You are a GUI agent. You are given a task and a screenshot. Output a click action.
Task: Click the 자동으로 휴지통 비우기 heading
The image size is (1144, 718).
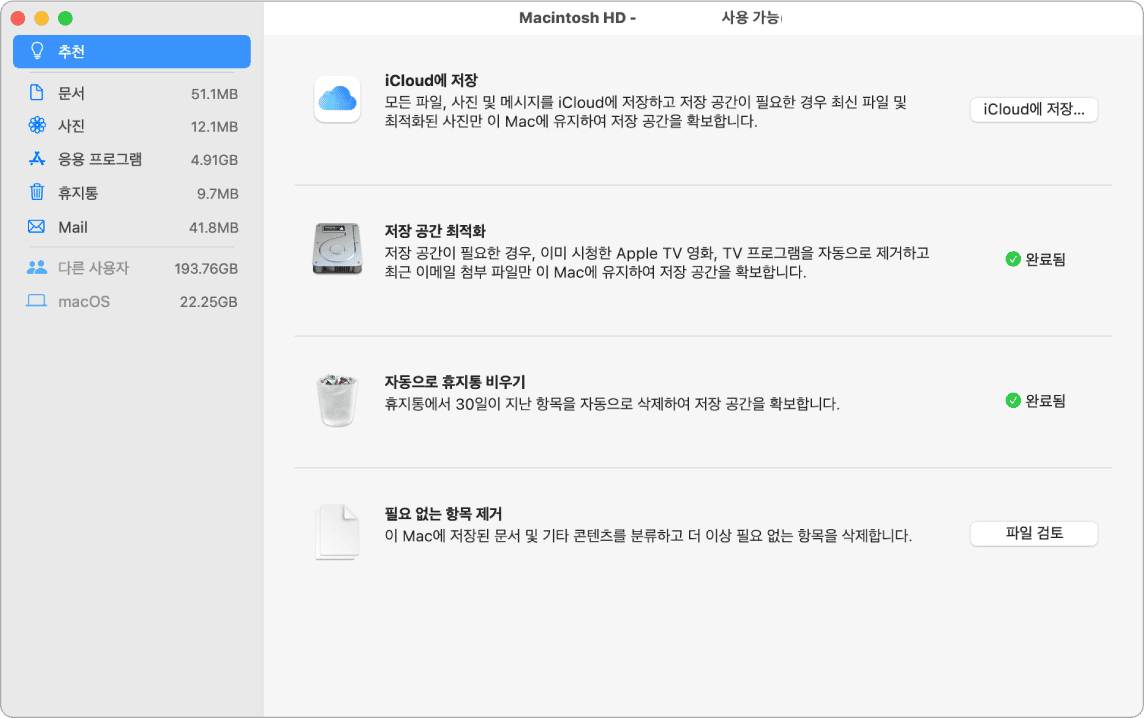[455, 382]
